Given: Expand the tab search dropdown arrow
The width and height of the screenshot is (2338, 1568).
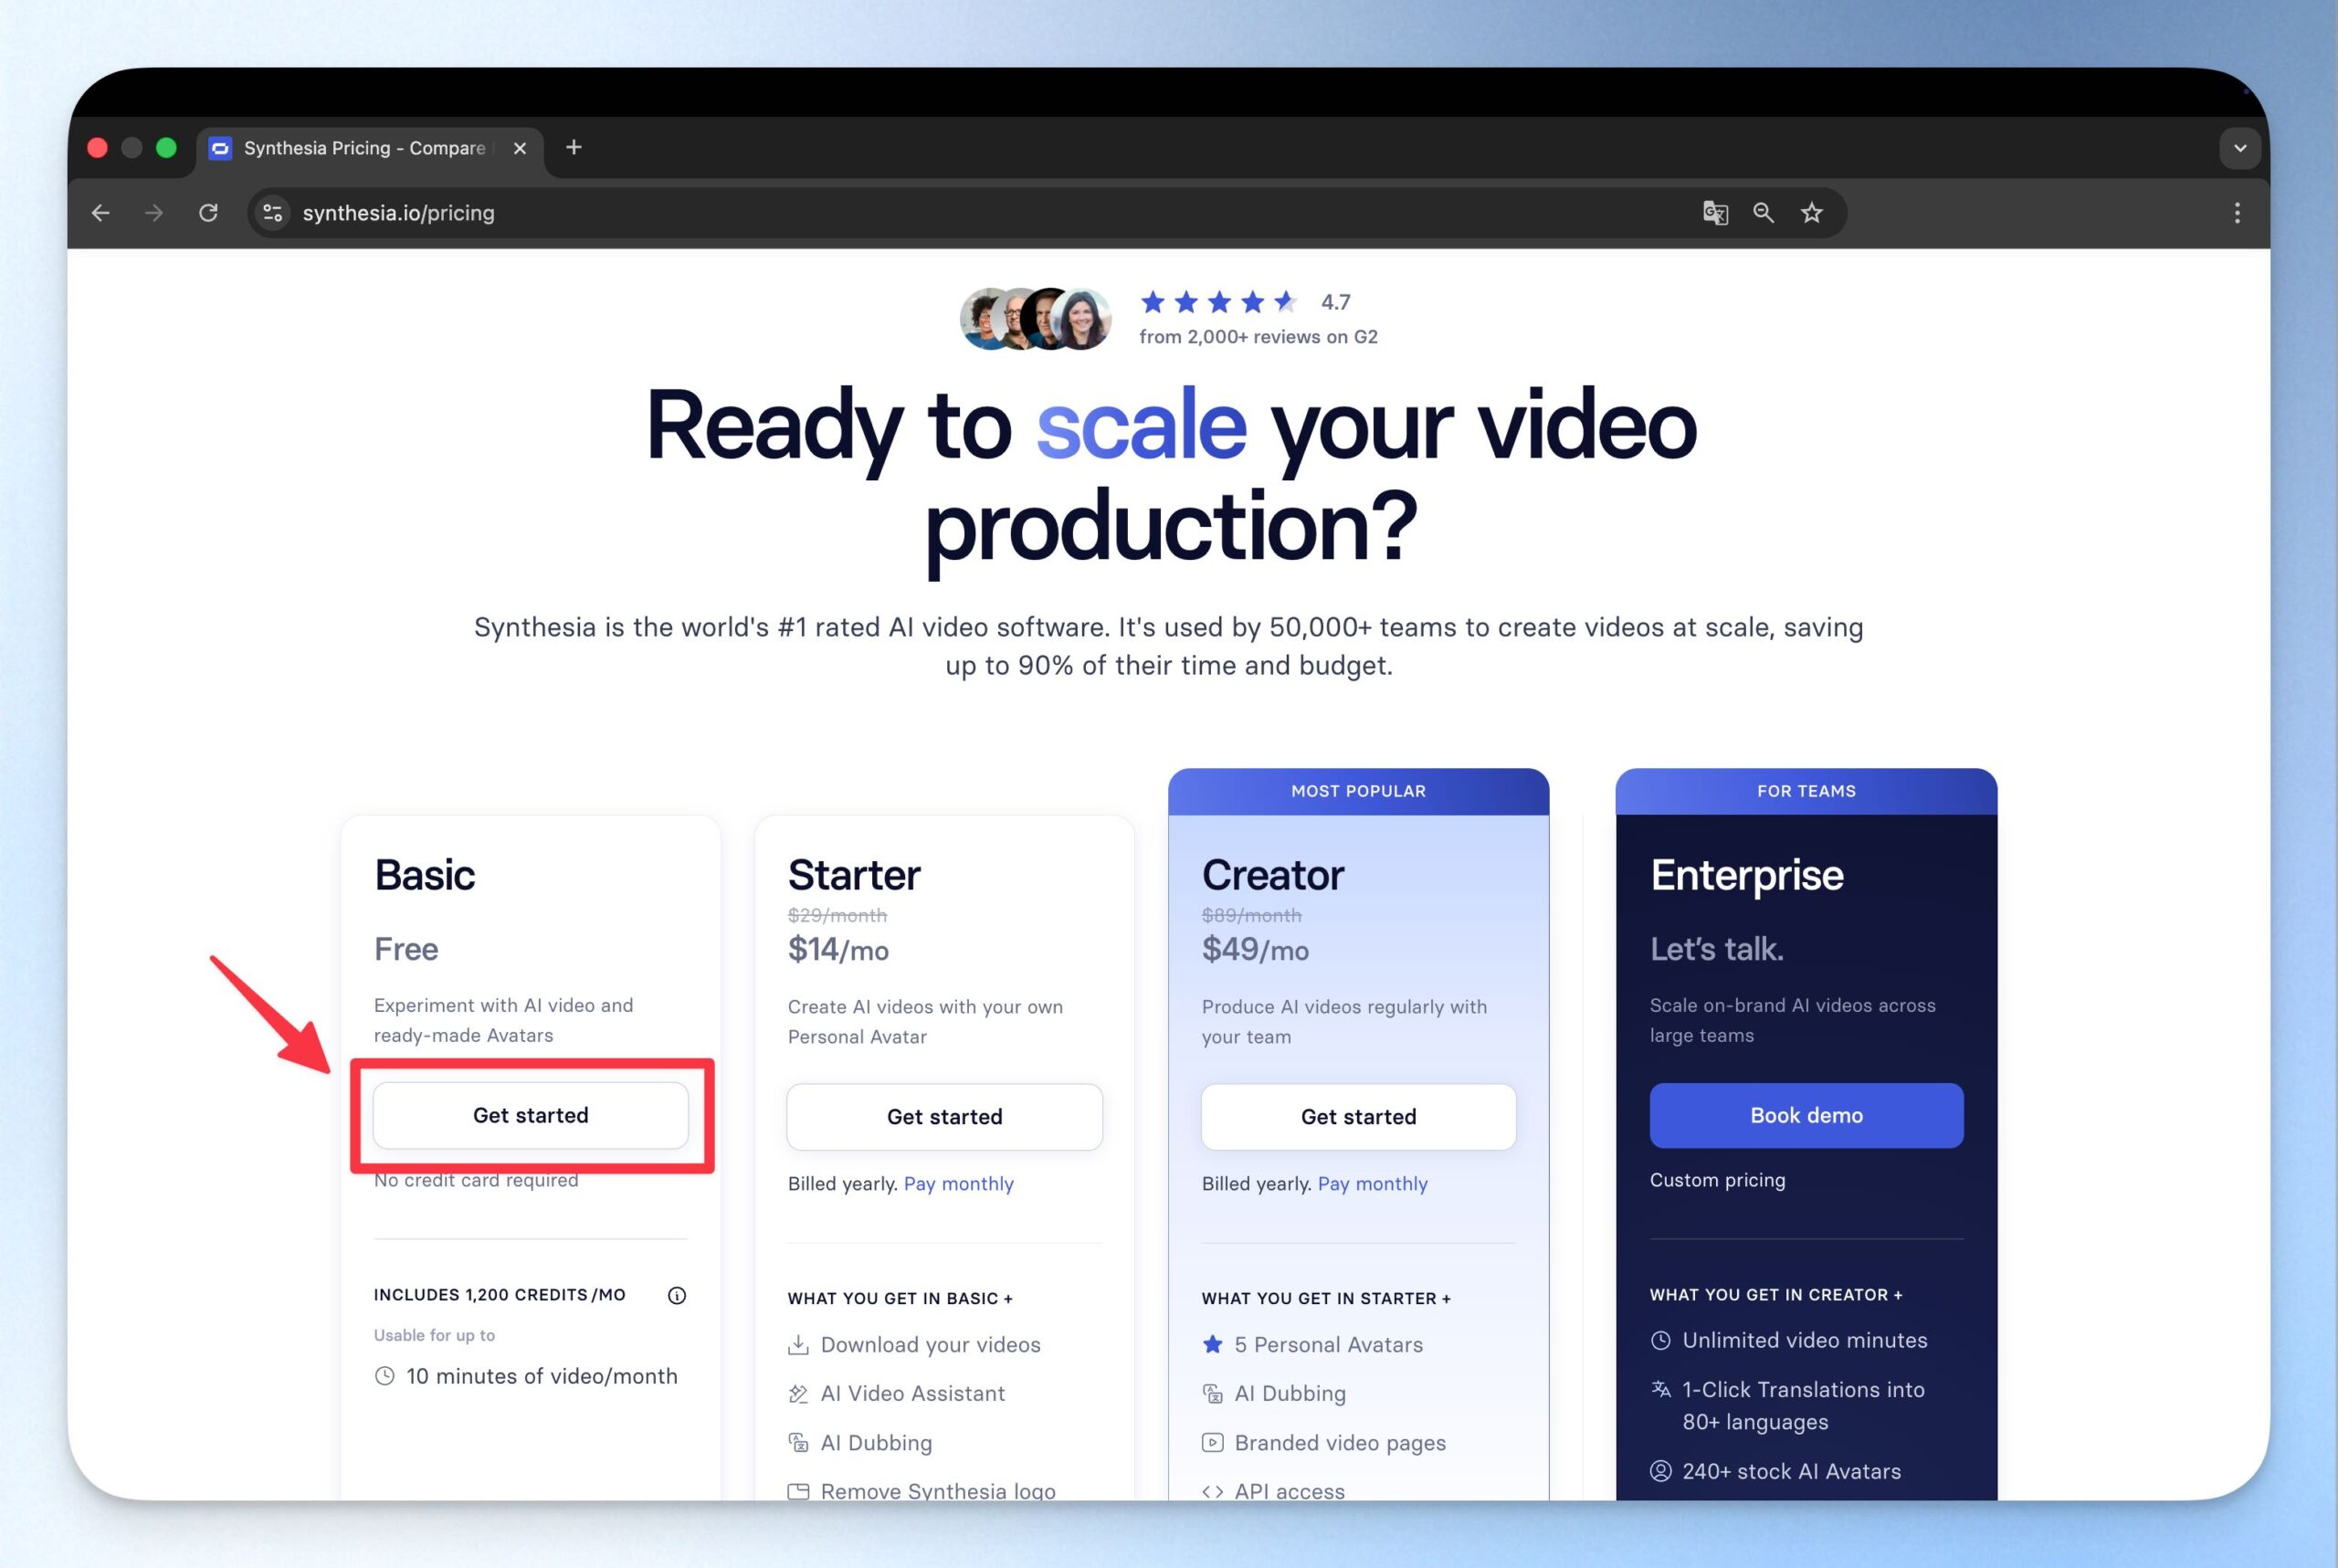Looking at the screenshot, I should [2239, 148].
